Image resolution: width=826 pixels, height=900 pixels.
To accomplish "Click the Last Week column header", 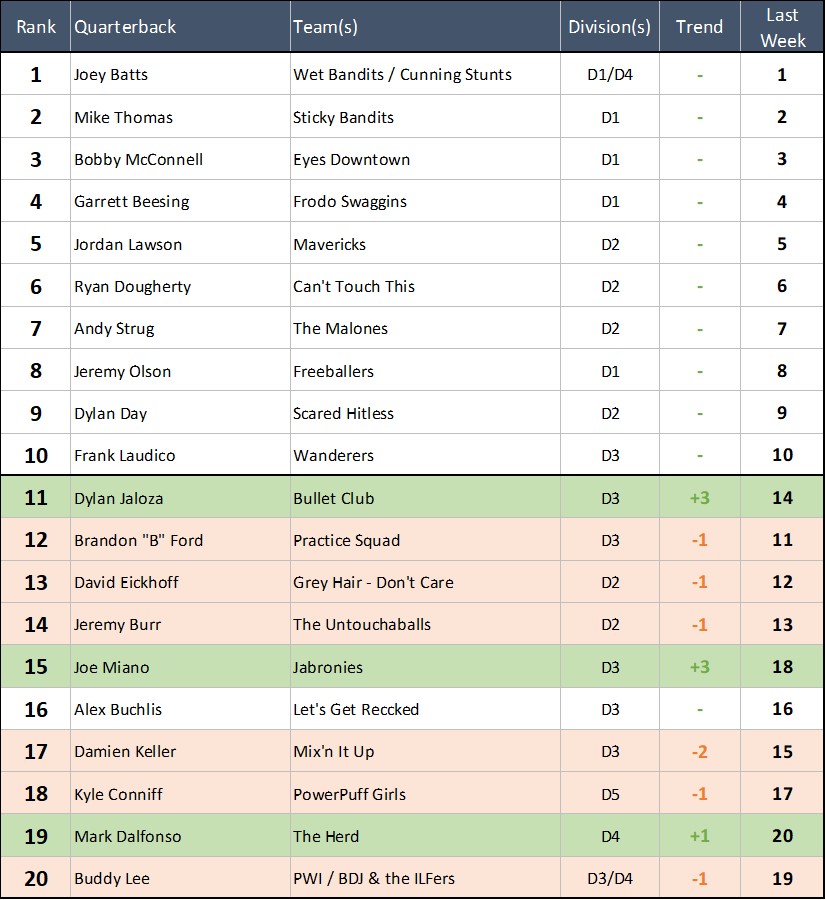I will pyautogui.click(x=781, y=27).
